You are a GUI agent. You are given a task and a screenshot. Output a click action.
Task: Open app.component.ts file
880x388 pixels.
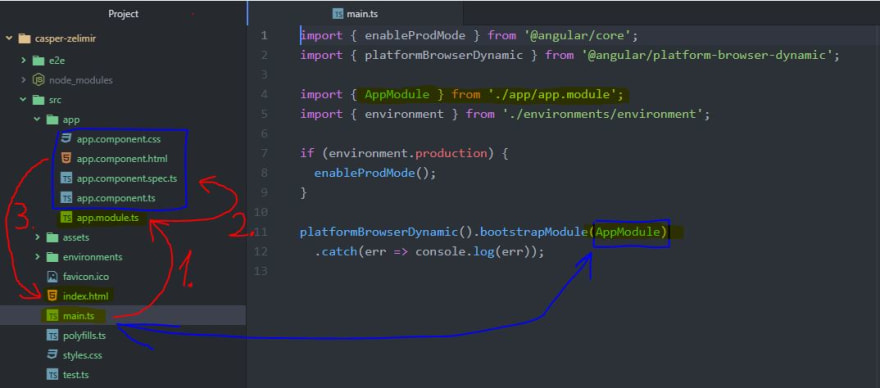(x=116, y=198)
